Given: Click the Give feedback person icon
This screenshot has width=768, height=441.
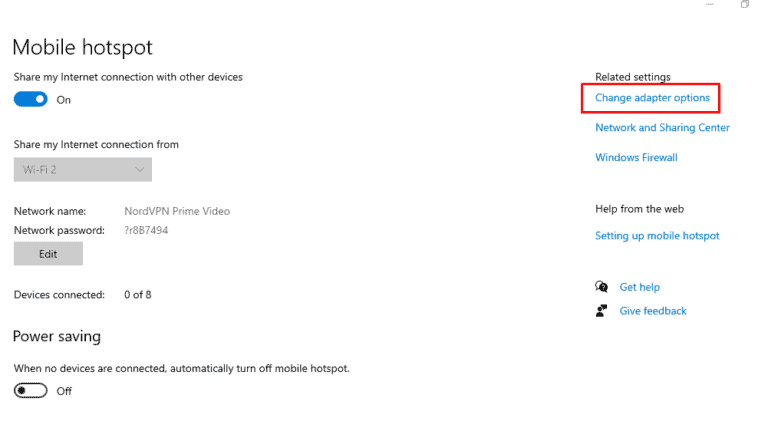Looking at the screenshot, I should (601, 311).
